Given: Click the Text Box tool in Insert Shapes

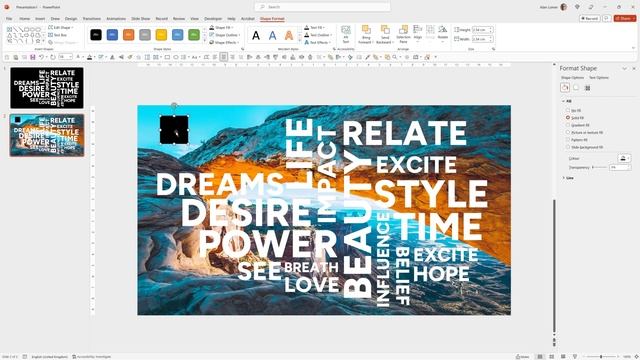Looking at the screenshot, I should point(58,35).
